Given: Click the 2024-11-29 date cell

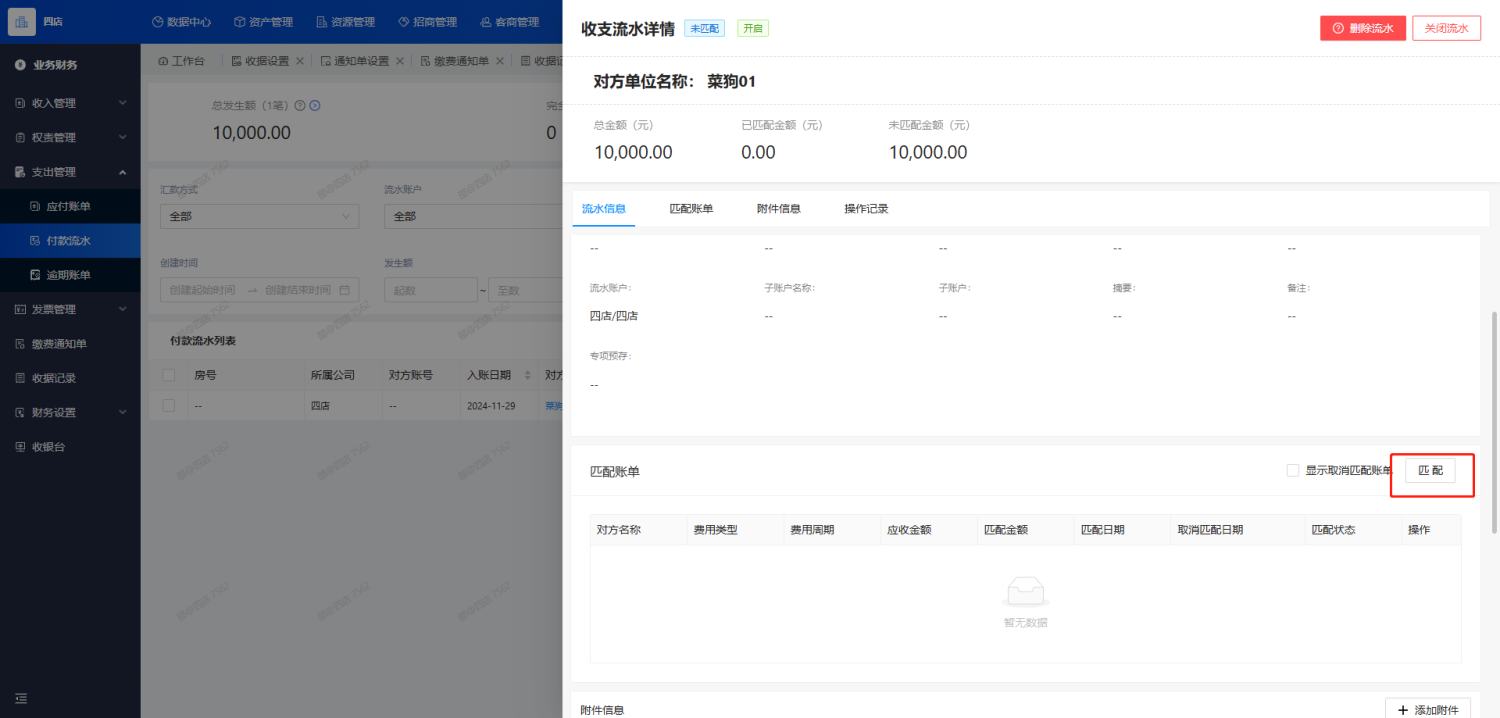Looking at the screenshot, I should (x=492, y=406).
